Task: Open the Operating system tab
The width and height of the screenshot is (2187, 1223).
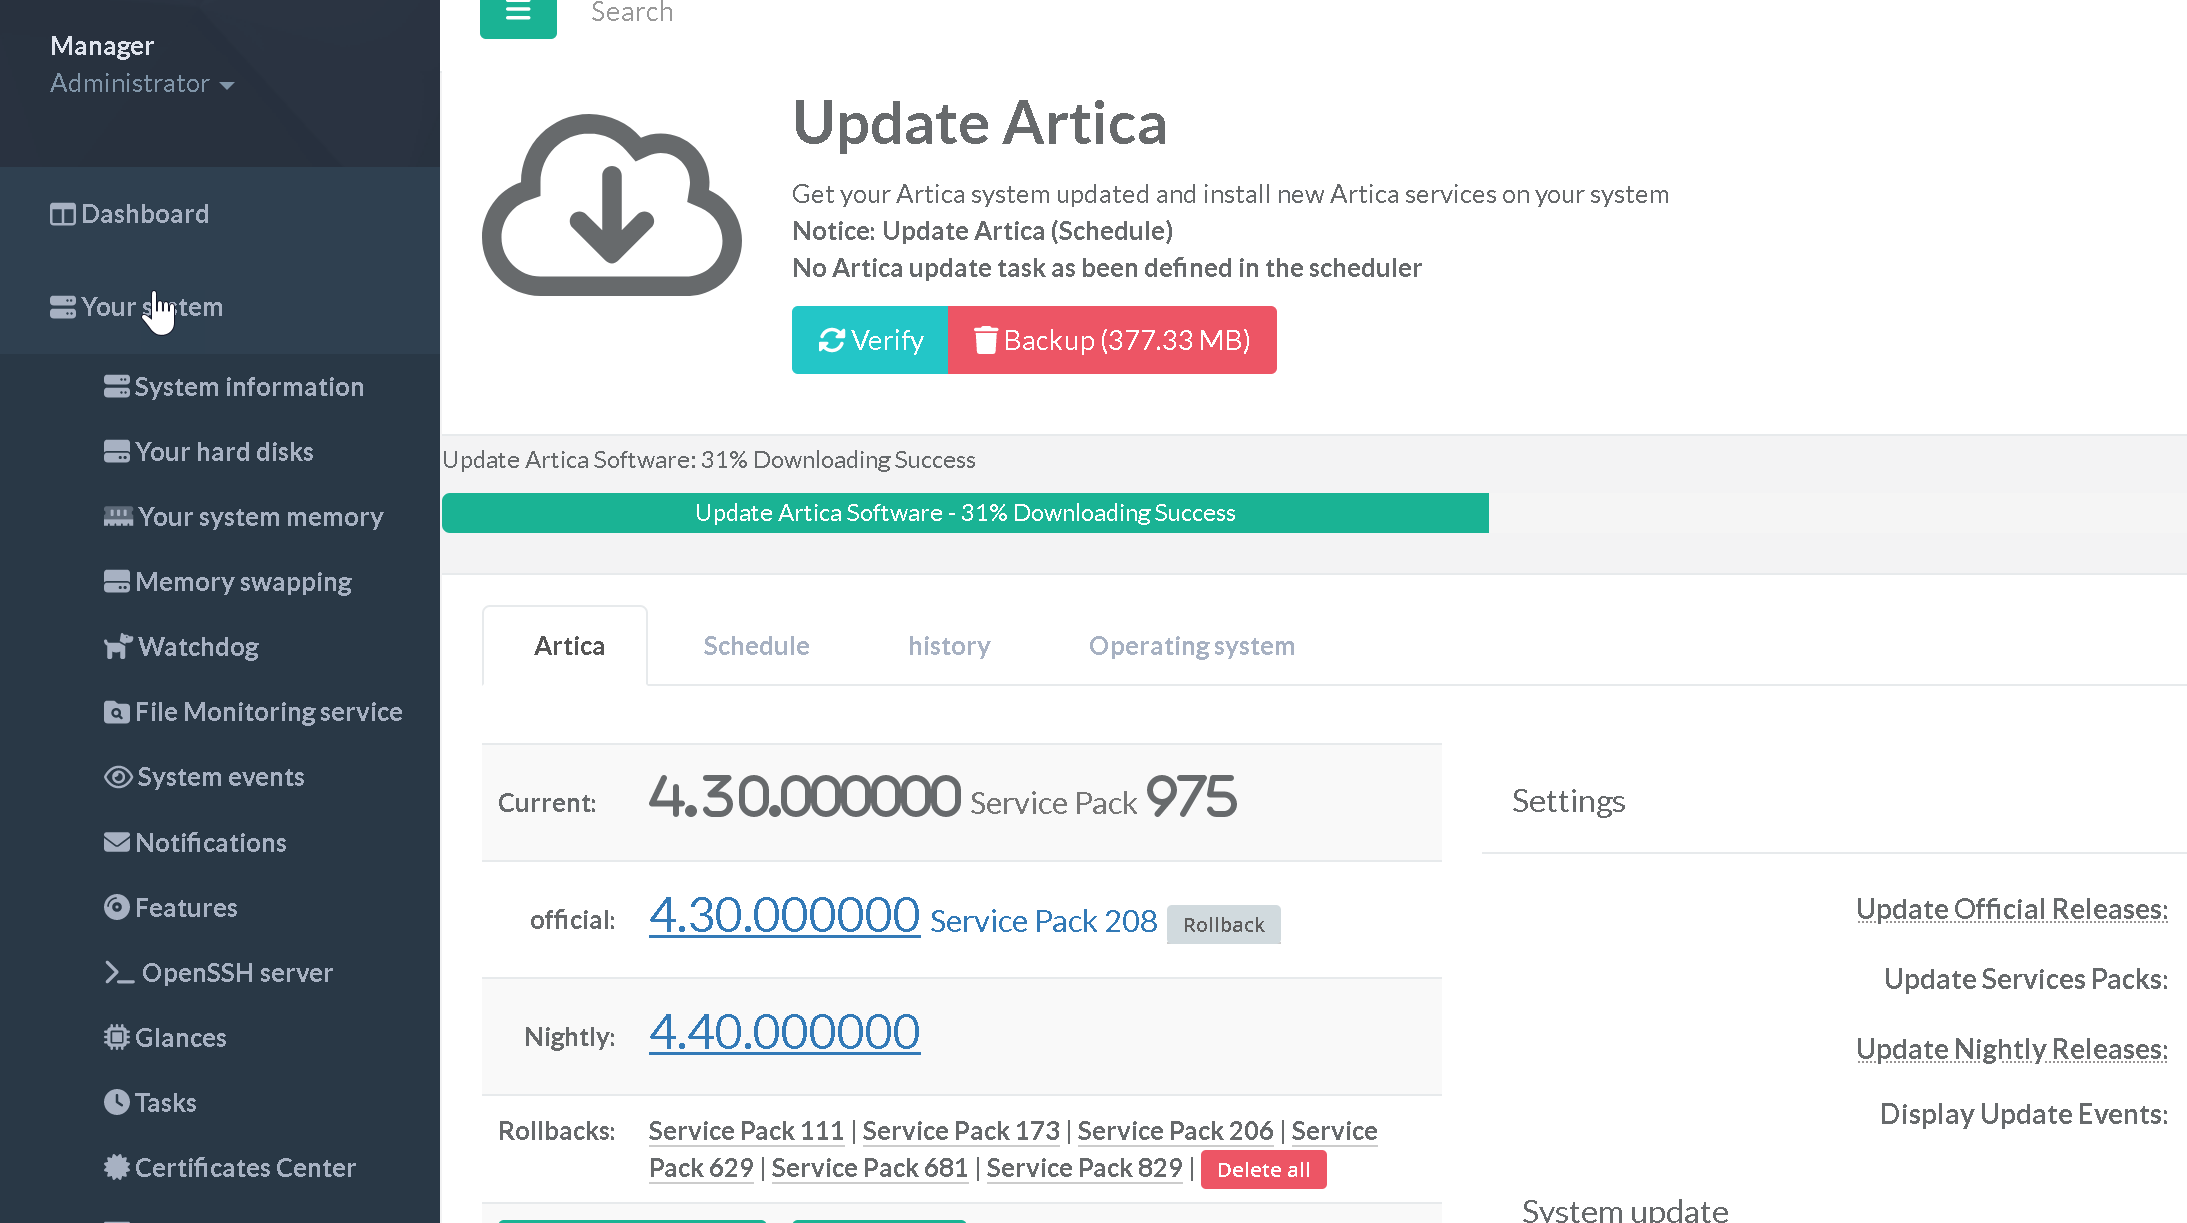Action: coord(1191,646)
